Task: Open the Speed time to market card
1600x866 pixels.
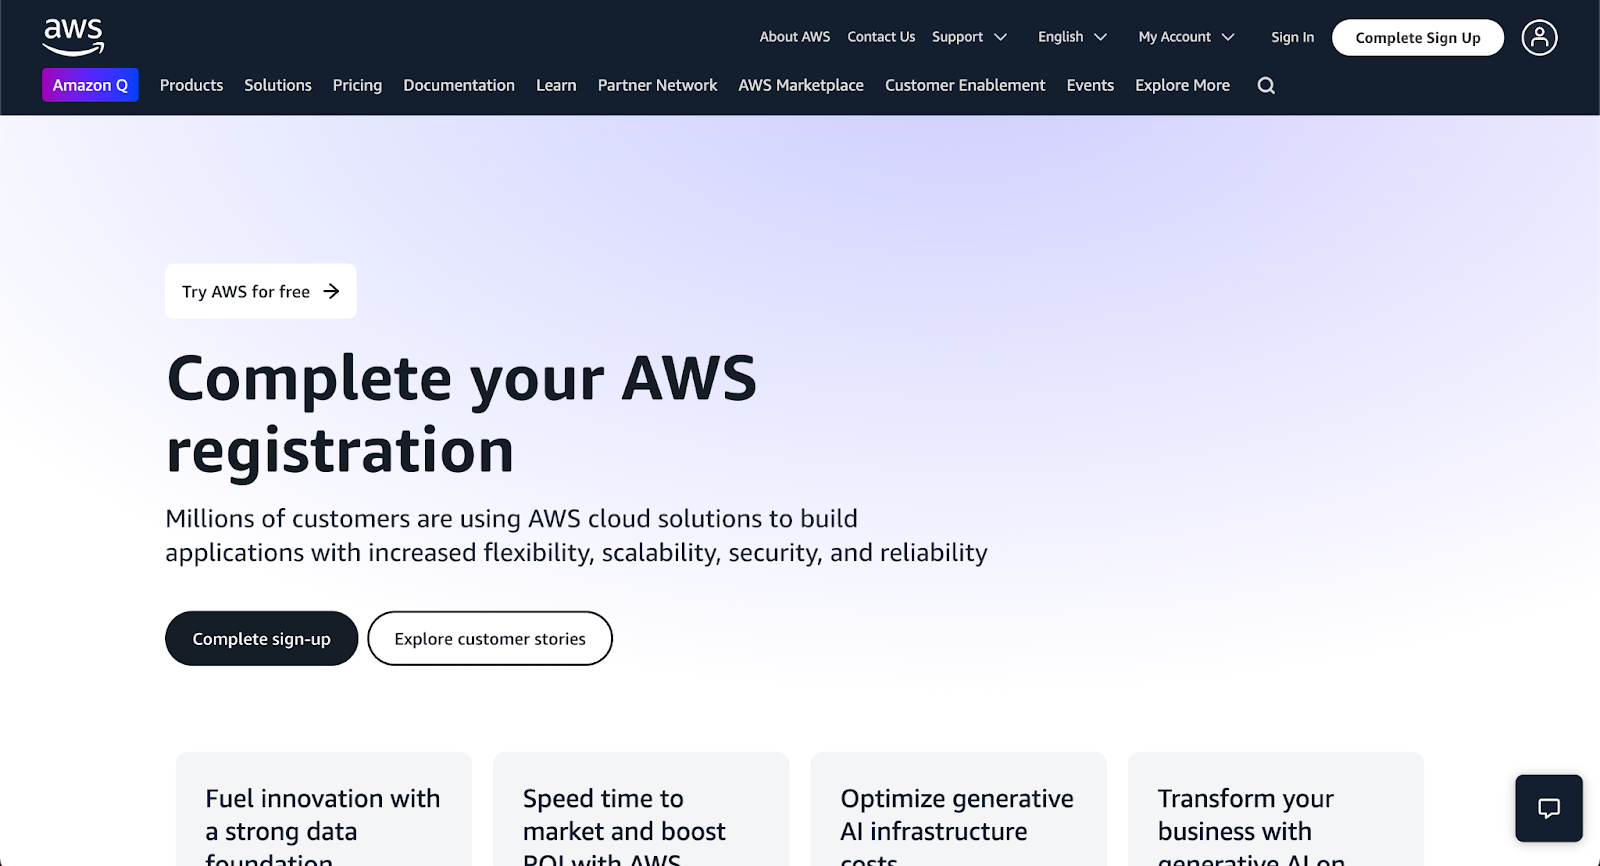Action: pyautogui.click(x=641, y=810)
